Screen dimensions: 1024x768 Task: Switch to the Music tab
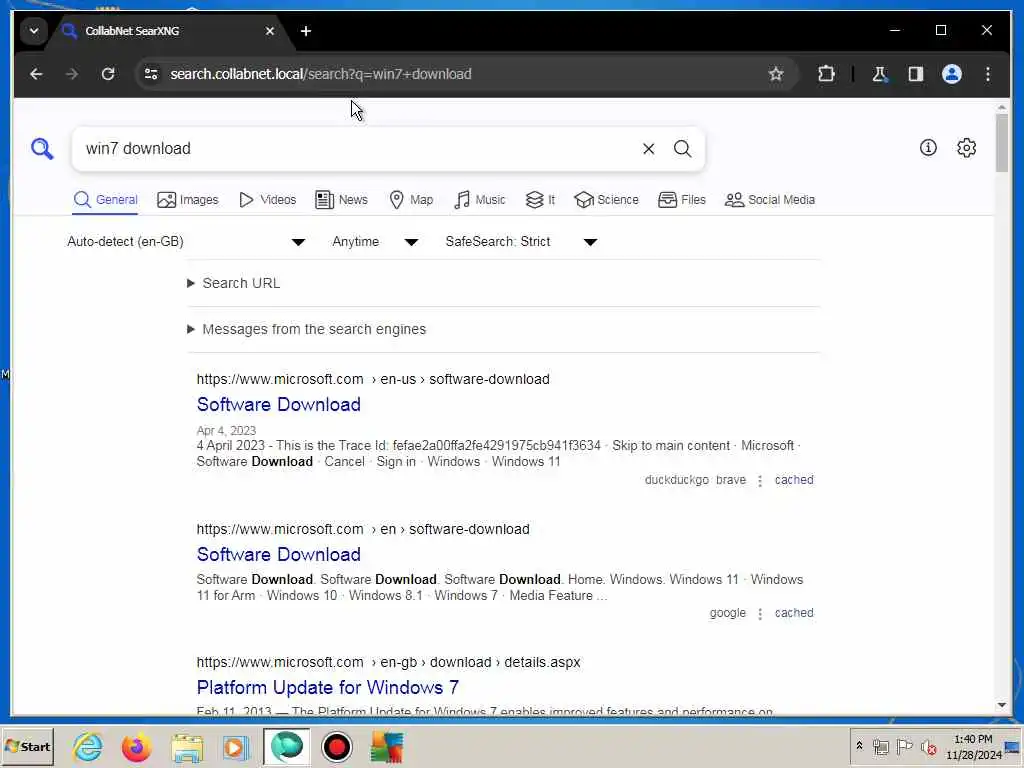[480, 200]
